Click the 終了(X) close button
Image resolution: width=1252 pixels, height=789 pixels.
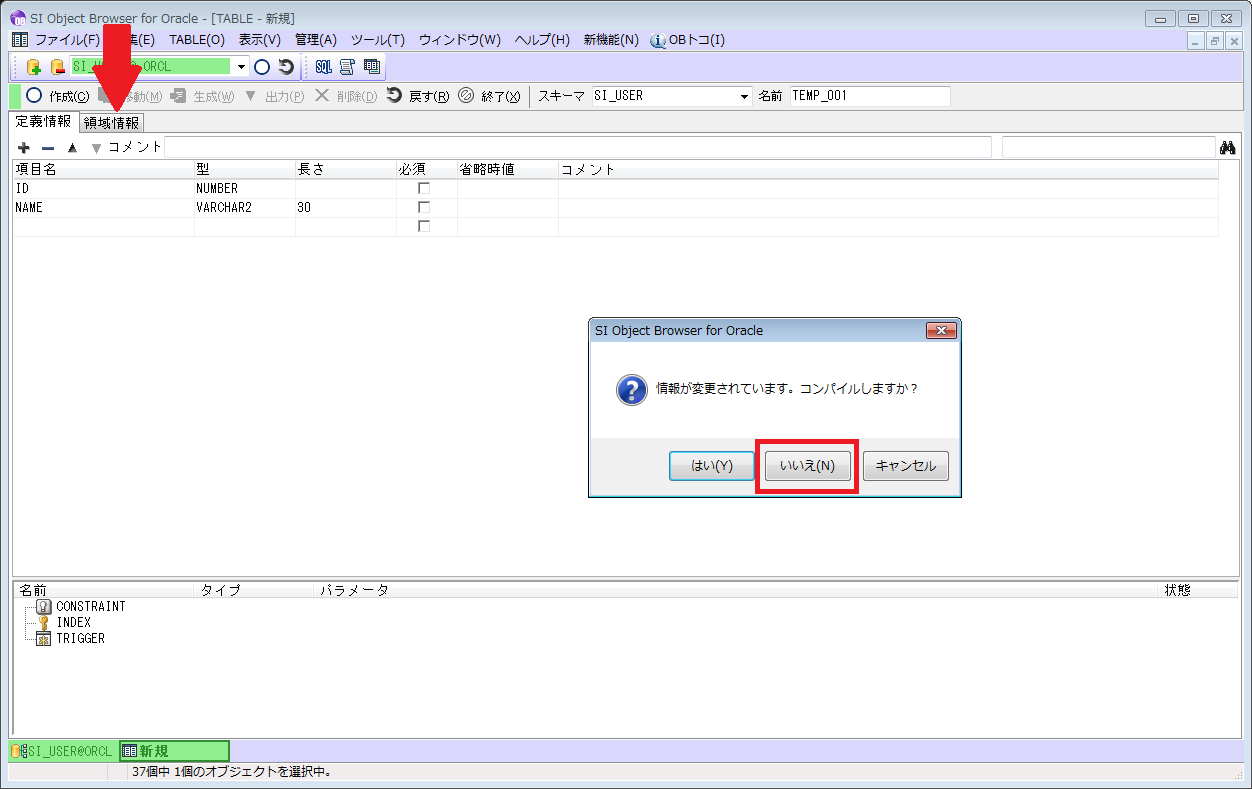(x=490, y=96)
